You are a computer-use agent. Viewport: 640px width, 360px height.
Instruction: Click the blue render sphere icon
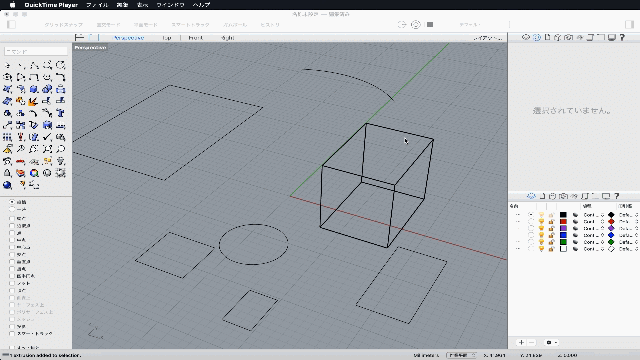7,185
